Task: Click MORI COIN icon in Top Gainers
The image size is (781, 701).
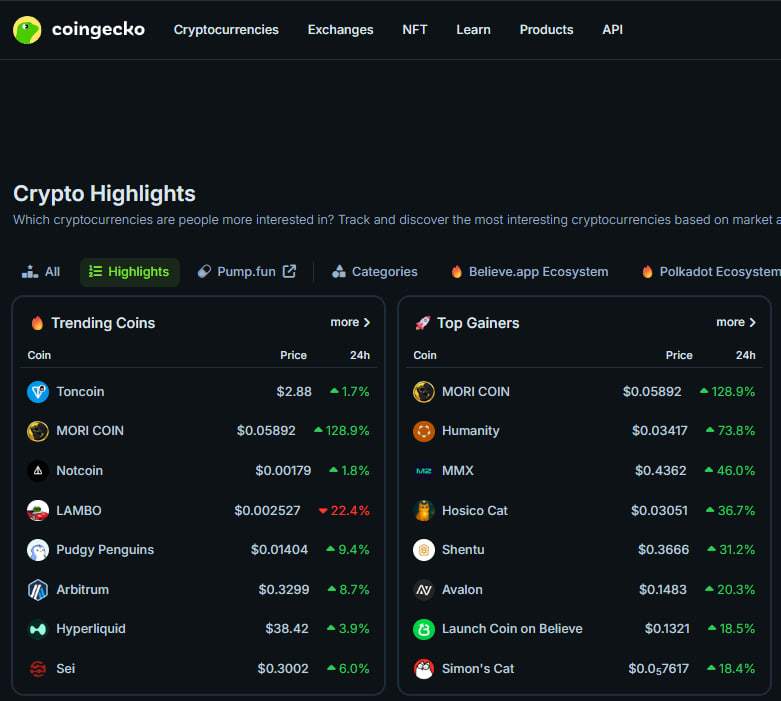Action: 424,392
